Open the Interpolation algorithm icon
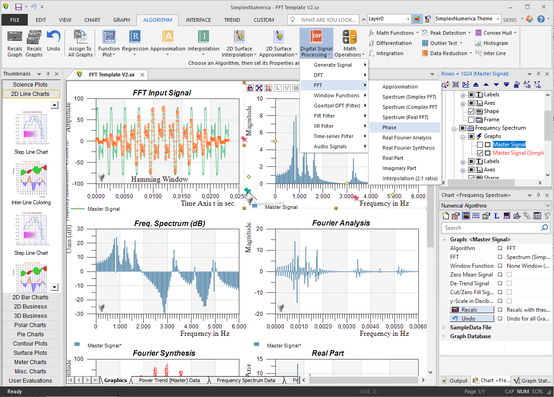Screen dimensions: 554x397 203,42
